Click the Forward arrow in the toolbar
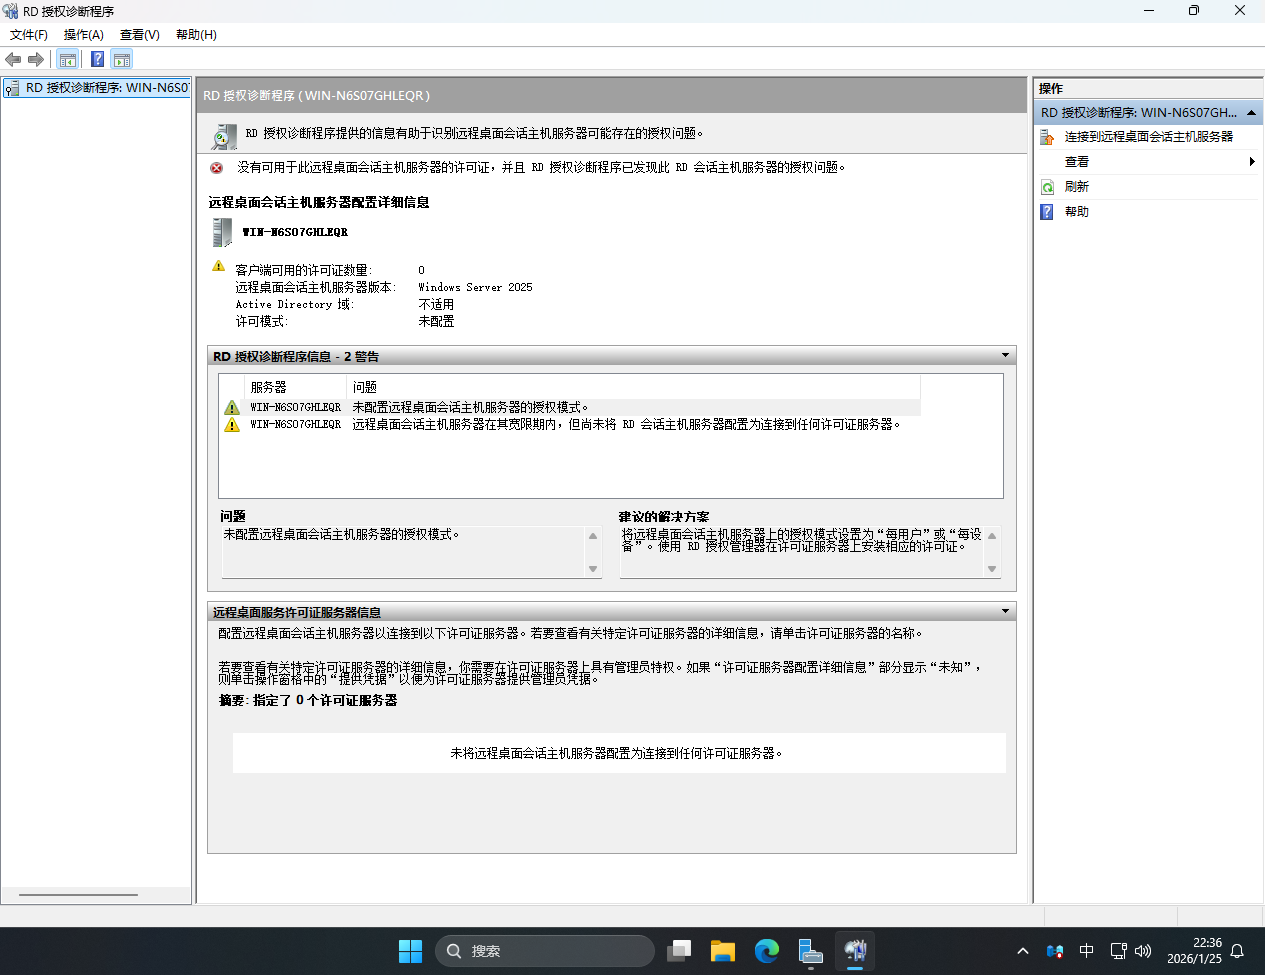The width and height of the screenshot is (1265, 975). 36,60
